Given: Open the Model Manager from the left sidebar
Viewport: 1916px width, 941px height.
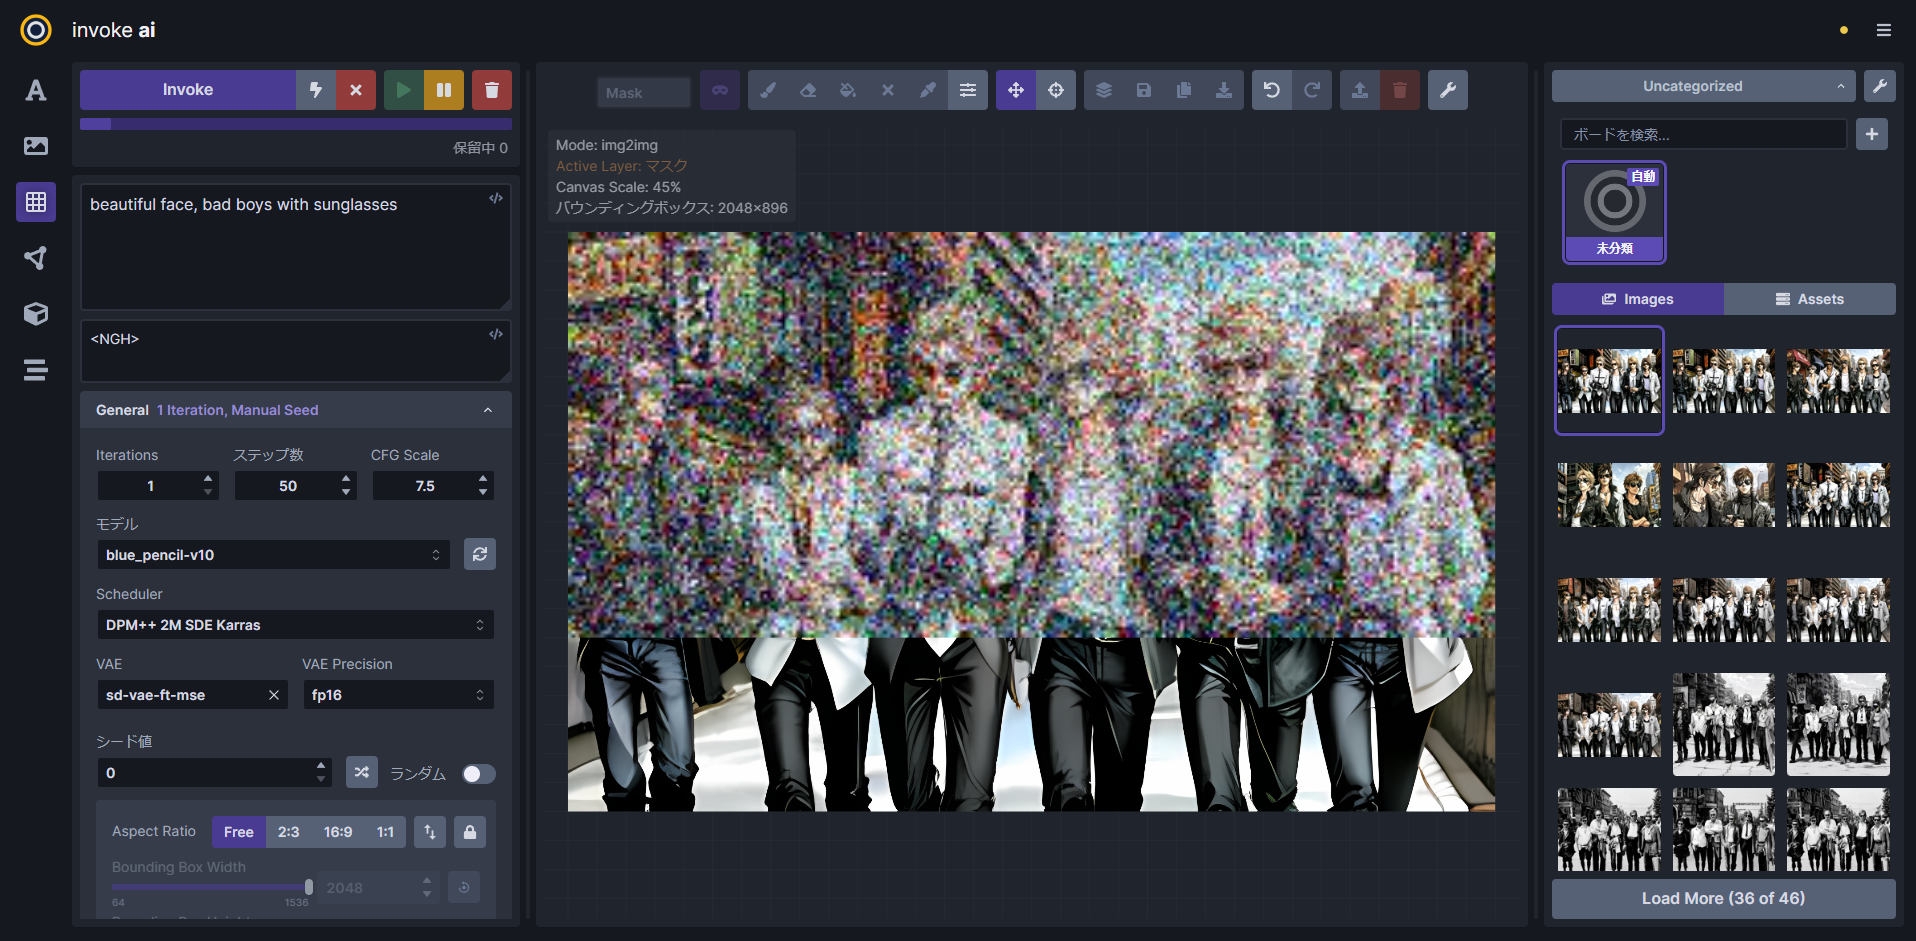Looking at the screenshot, I should click(x=35, y=314).
